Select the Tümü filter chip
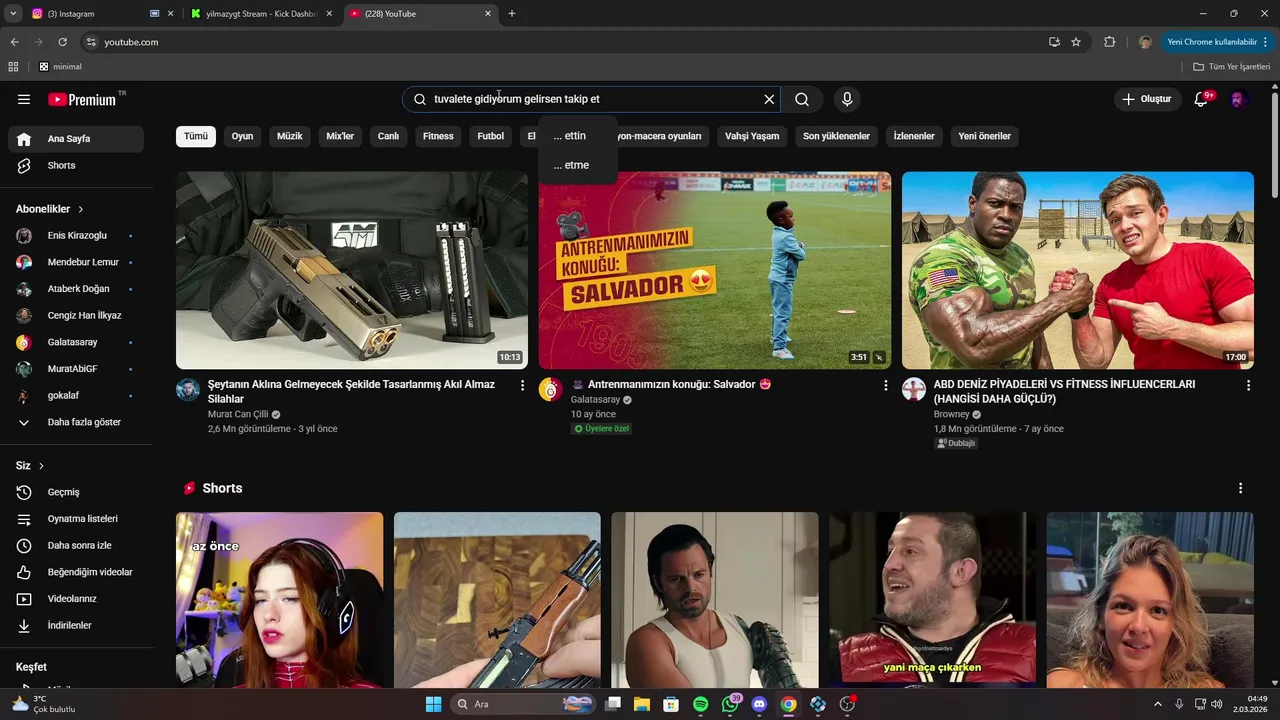1280x720 pixels. point(196,136)
